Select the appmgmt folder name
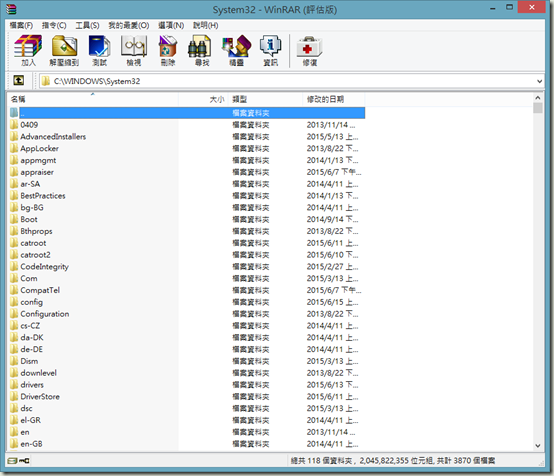Viewport: 554px width, 476px height. [38, 160]
